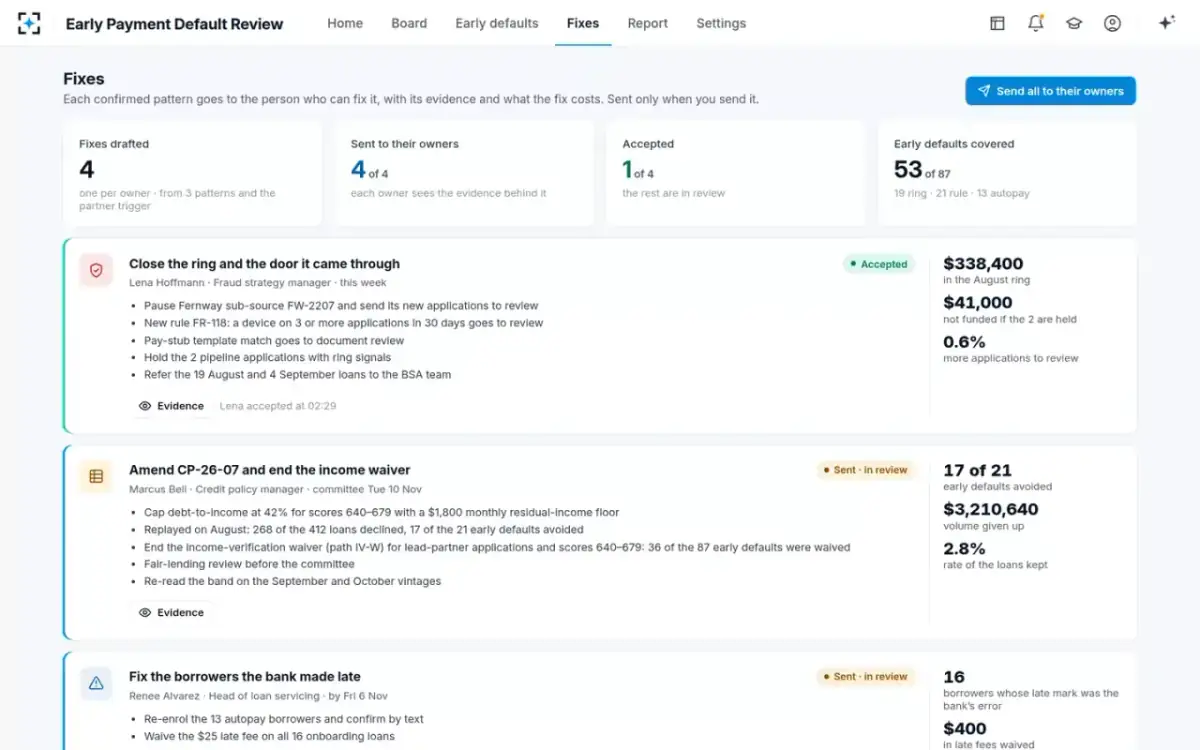Click Cap debt-to-income at 42% bullet
The height and width of the screenshot is (750, 1200).
pyautogui.click(x=381, y=512)
